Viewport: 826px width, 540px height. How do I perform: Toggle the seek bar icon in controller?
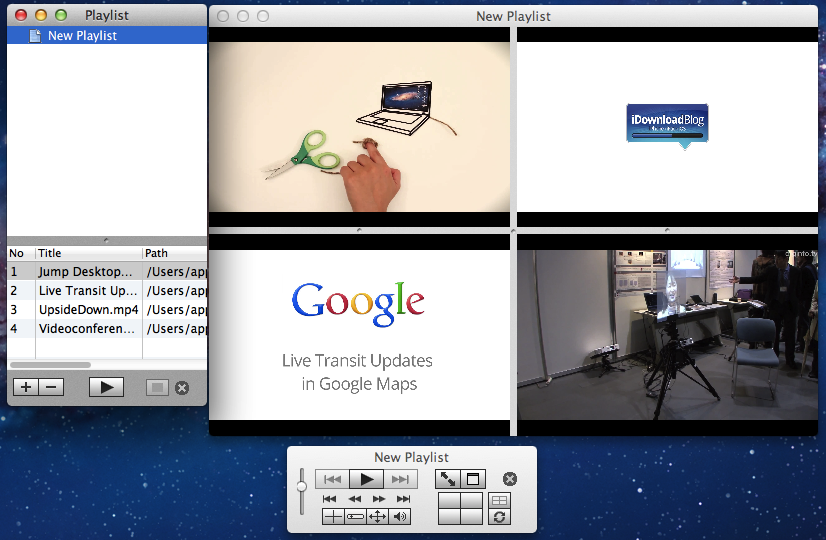pyautogui.click(x=355, y=516)
